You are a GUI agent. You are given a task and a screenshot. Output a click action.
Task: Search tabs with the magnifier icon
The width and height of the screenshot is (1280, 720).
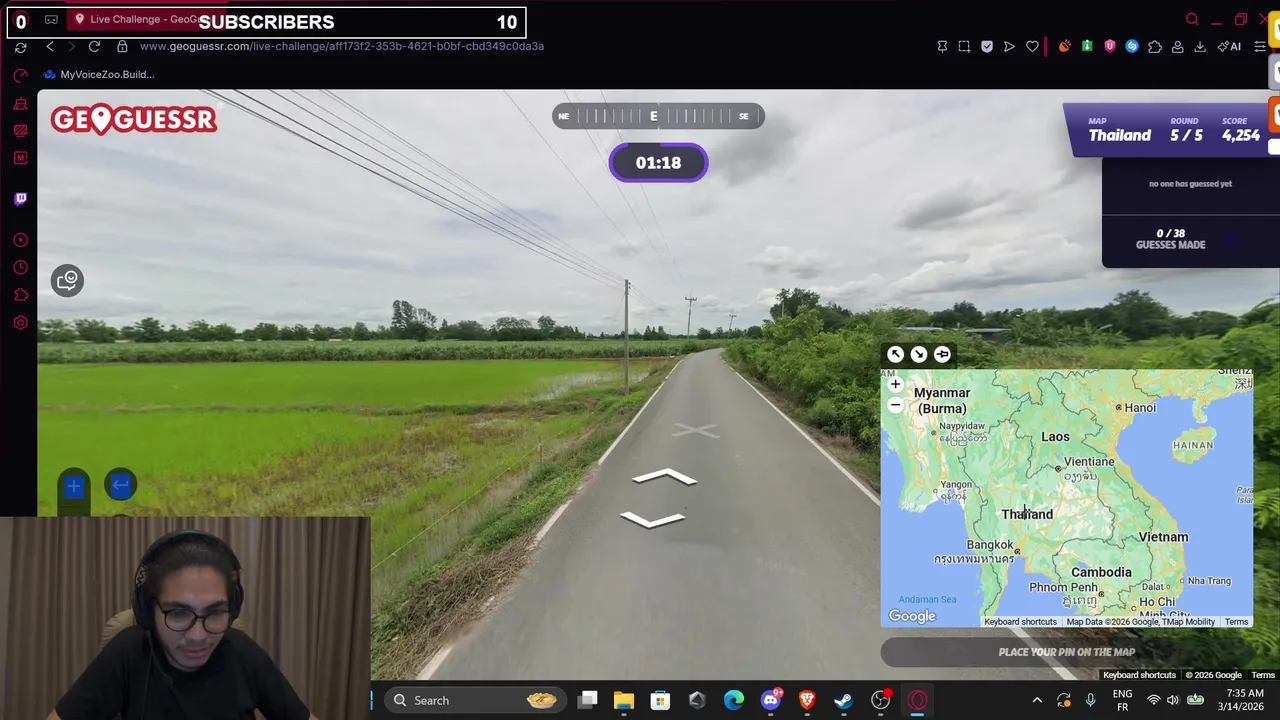click(1192, 19)
